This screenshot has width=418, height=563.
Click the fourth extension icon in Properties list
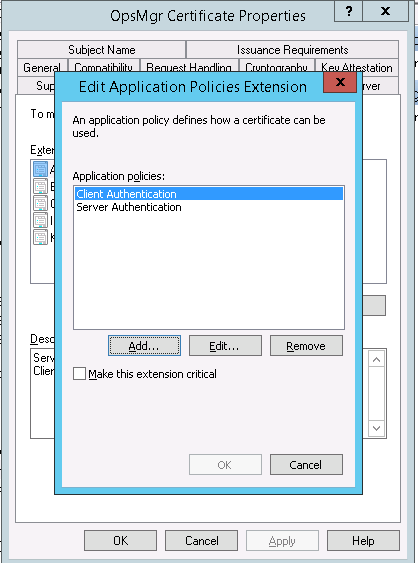pyautogui.click(x=40, y=220)
